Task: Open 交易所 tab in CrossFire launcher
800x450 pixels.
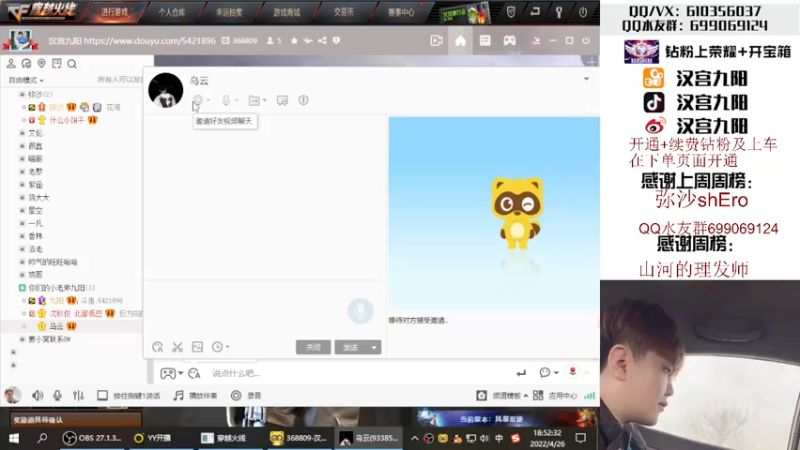Action: point(343,12)
